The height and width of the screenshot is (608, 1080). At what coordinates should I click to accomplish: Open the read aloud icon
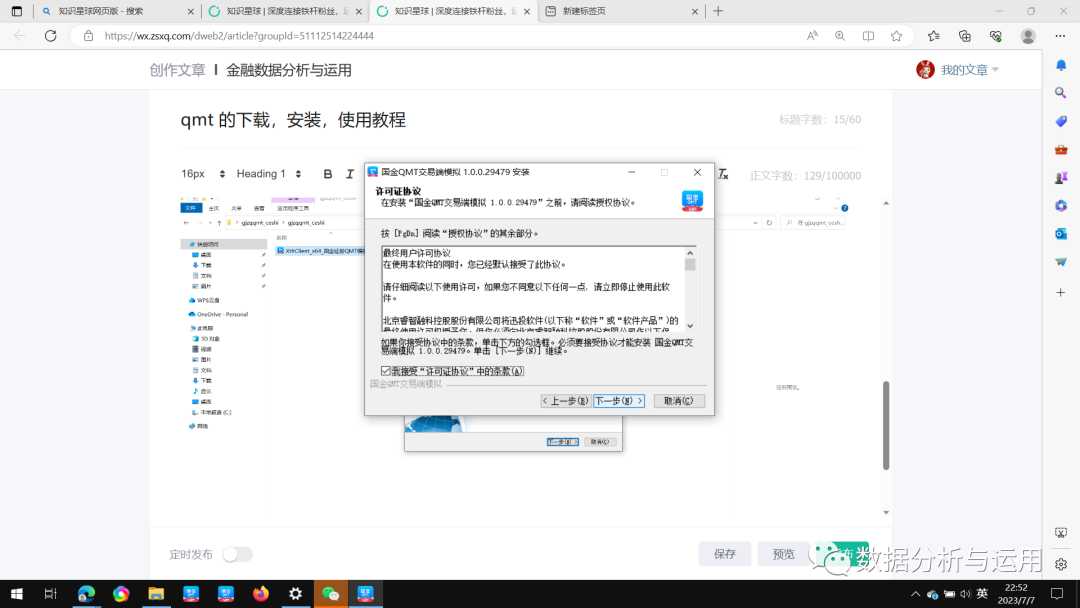tap(812, 36)
